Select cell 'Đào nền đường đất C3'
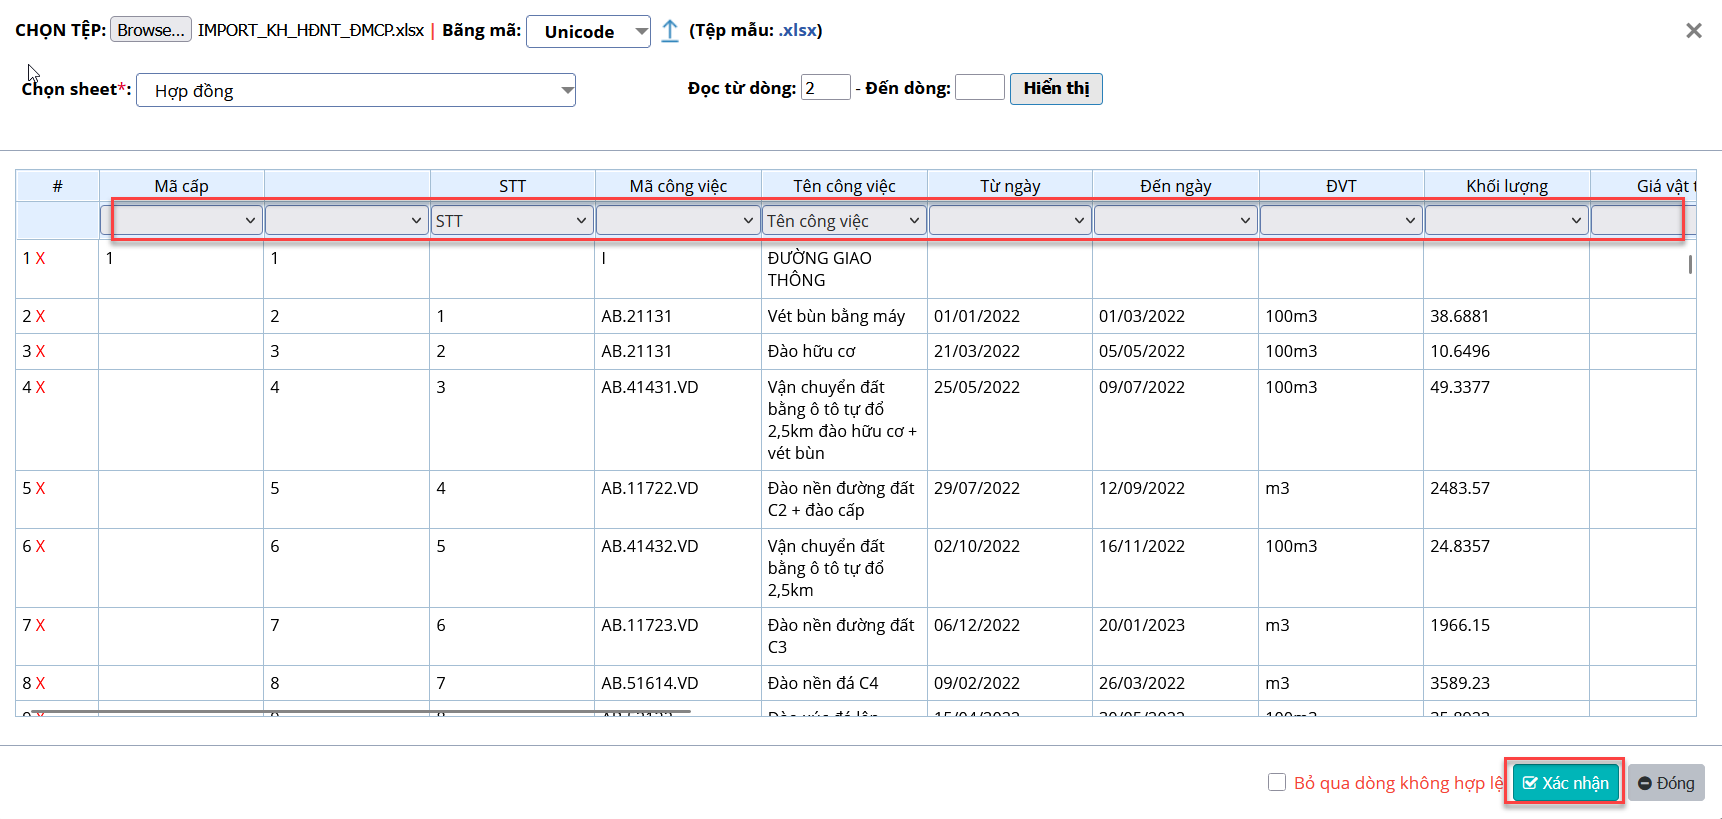 click(x=844, y=636)
